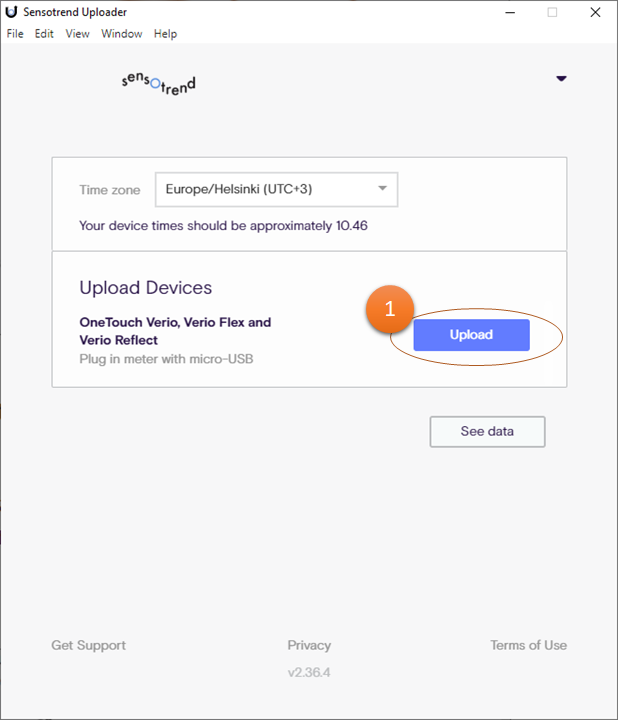Click the Time zone dropdown arrow
This screenshot has width=618, height=720.
coord(382,189)
